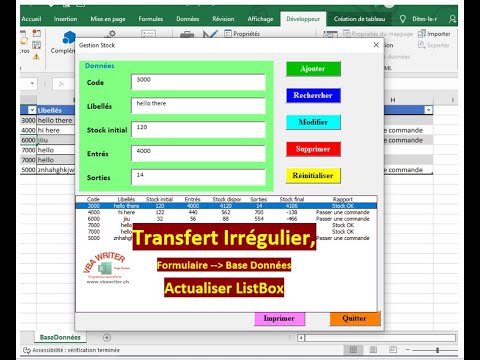
Task: Open the Formules ribbon tab
Action: [x=151, y=19]
